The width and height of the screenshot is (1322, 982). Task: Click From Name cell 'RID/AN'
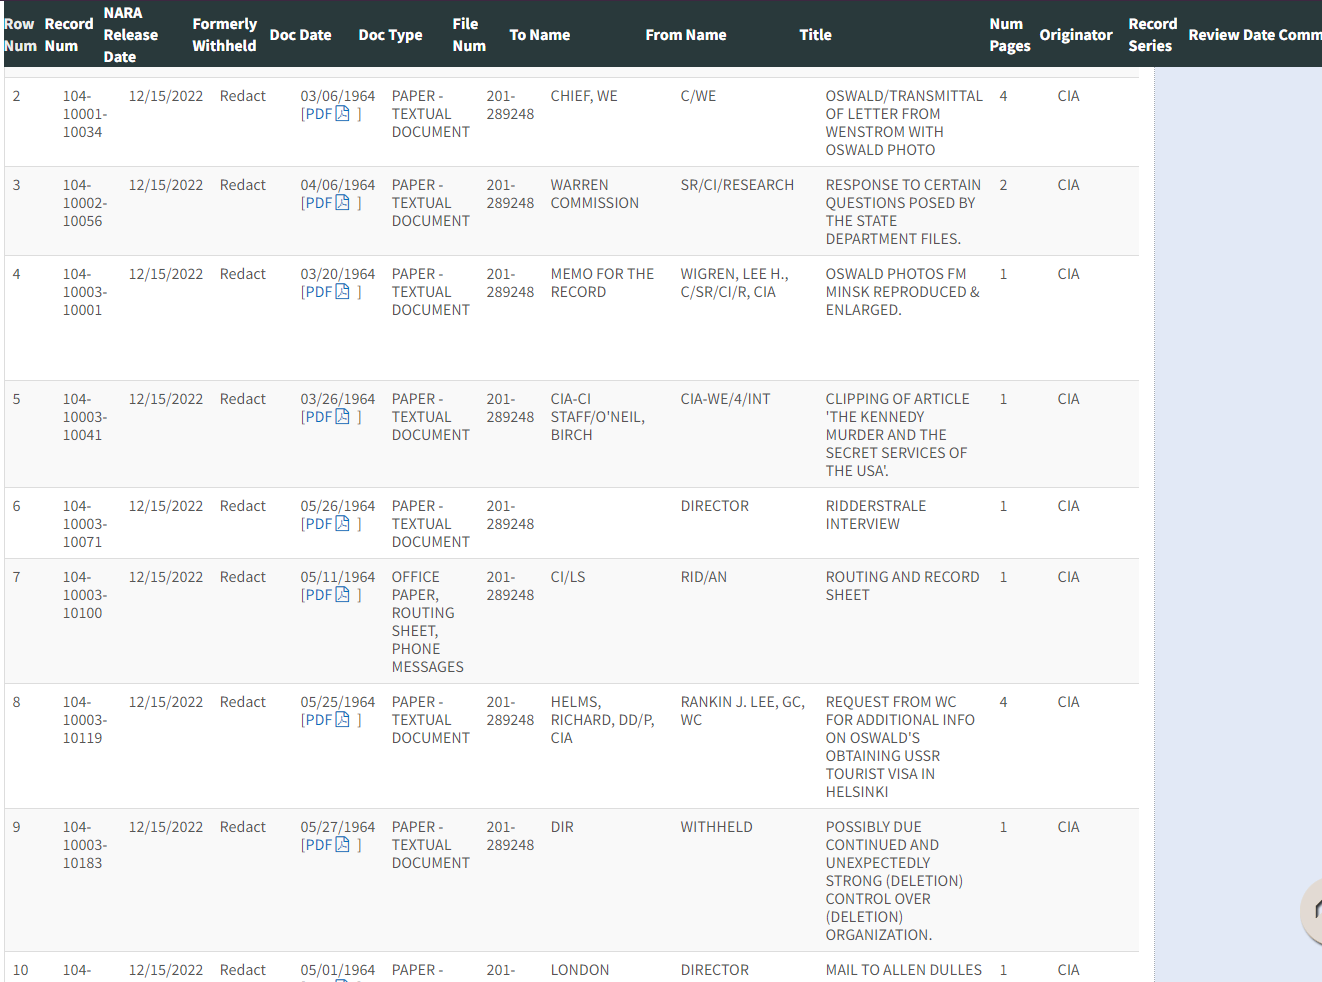703,577
